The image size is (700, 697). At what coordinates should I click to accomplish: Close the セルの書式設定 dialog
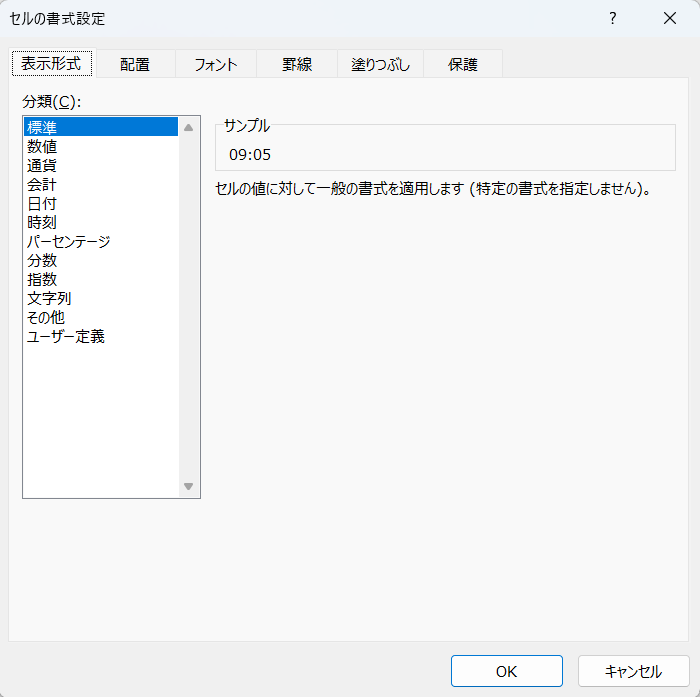(x=670, y=18)
